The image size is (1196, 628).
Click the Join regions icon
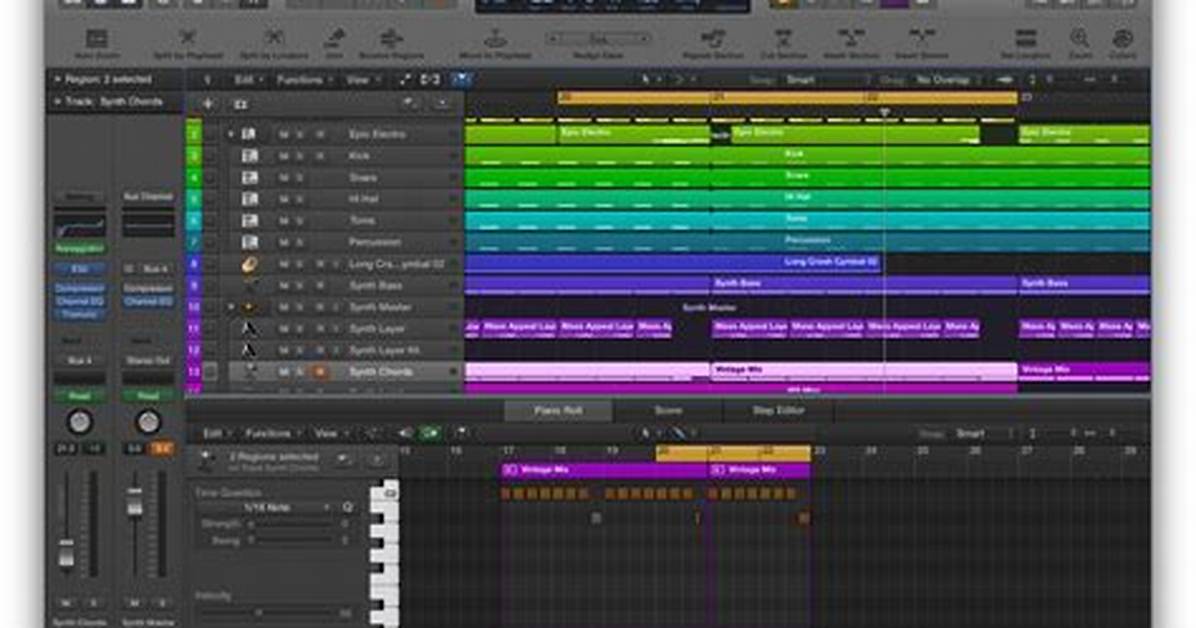[334, 37]
